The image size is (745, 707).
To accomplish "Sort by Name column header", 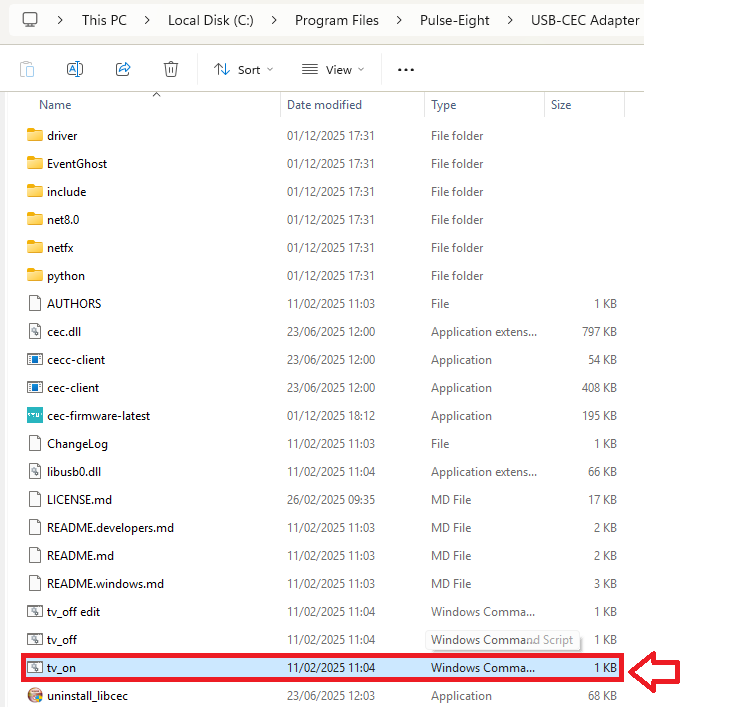I will [55, 105].
